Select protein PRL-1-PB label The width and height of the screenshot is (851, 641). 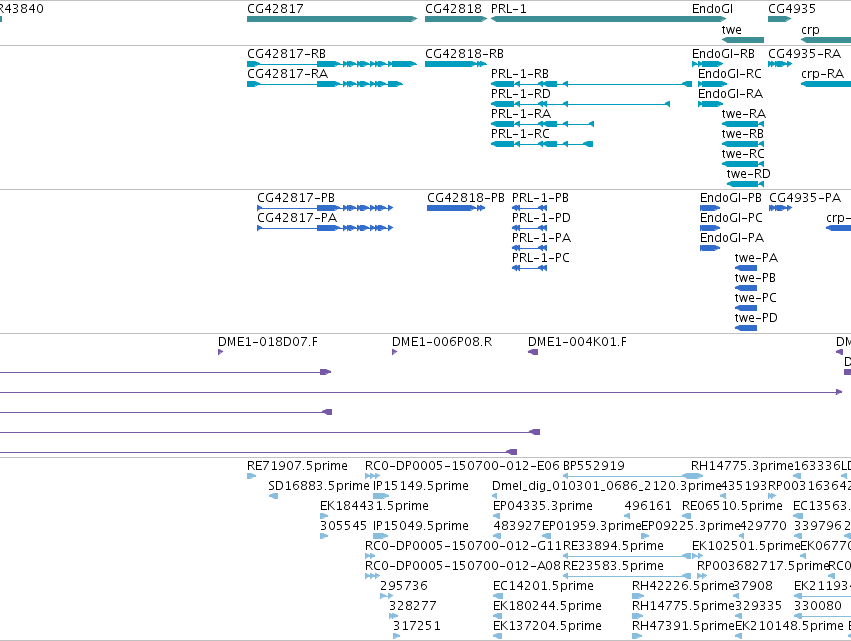540,198
